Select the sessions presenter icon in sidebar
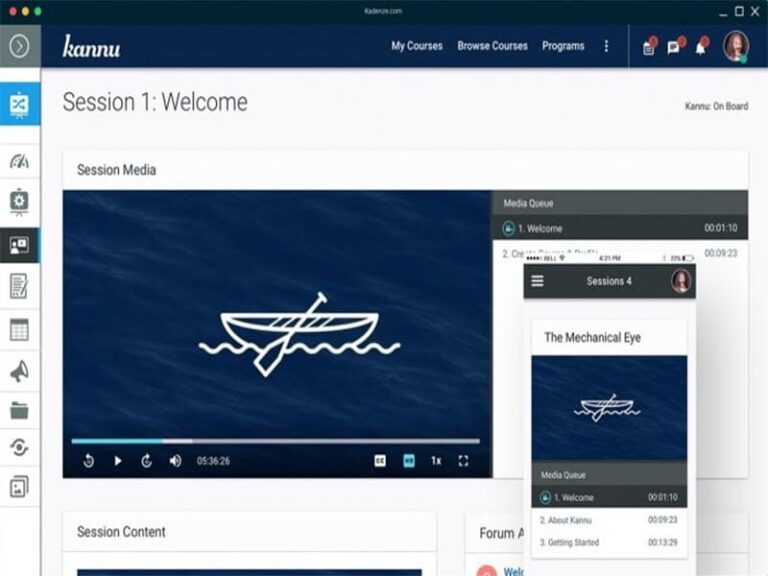 19,245
